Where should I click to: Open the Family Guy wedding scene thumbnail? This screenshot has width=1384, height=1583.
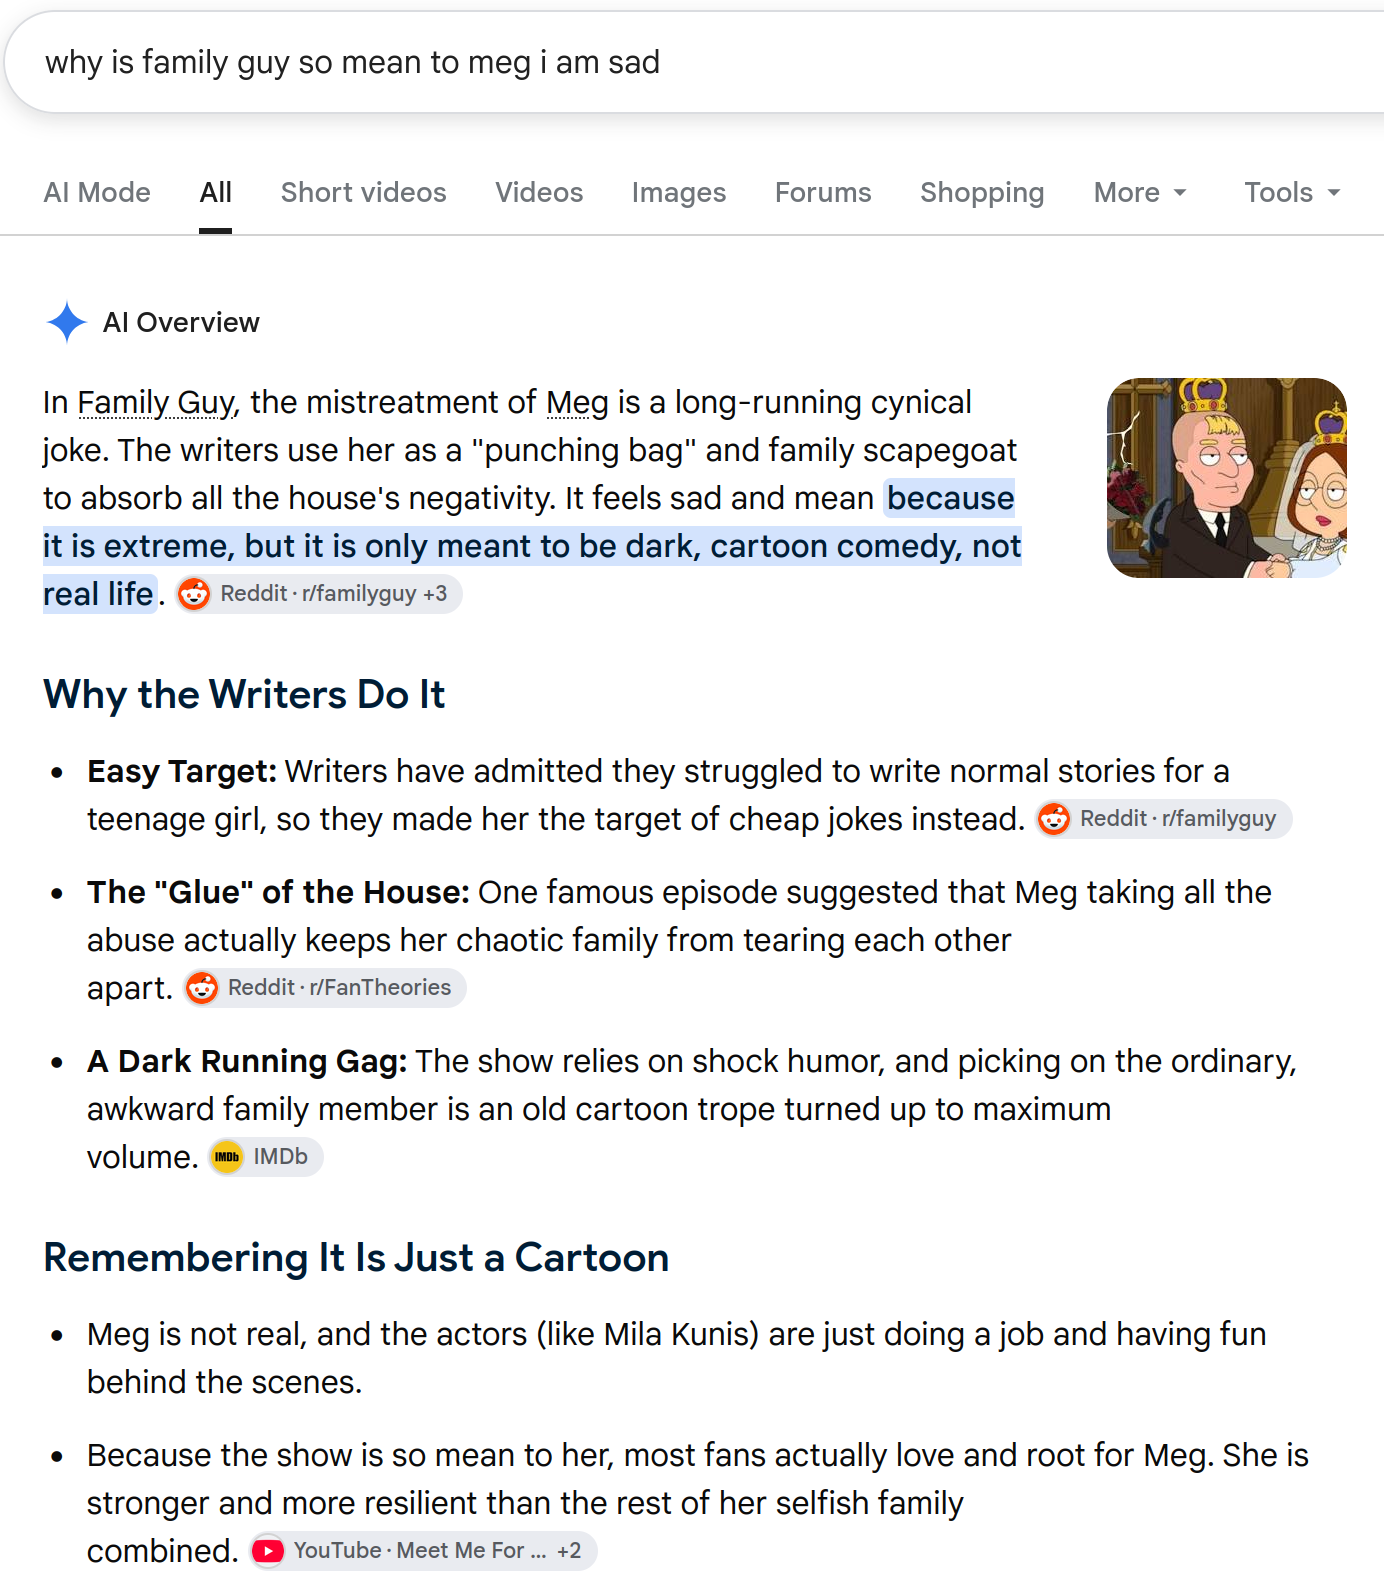click(1227, 478)
